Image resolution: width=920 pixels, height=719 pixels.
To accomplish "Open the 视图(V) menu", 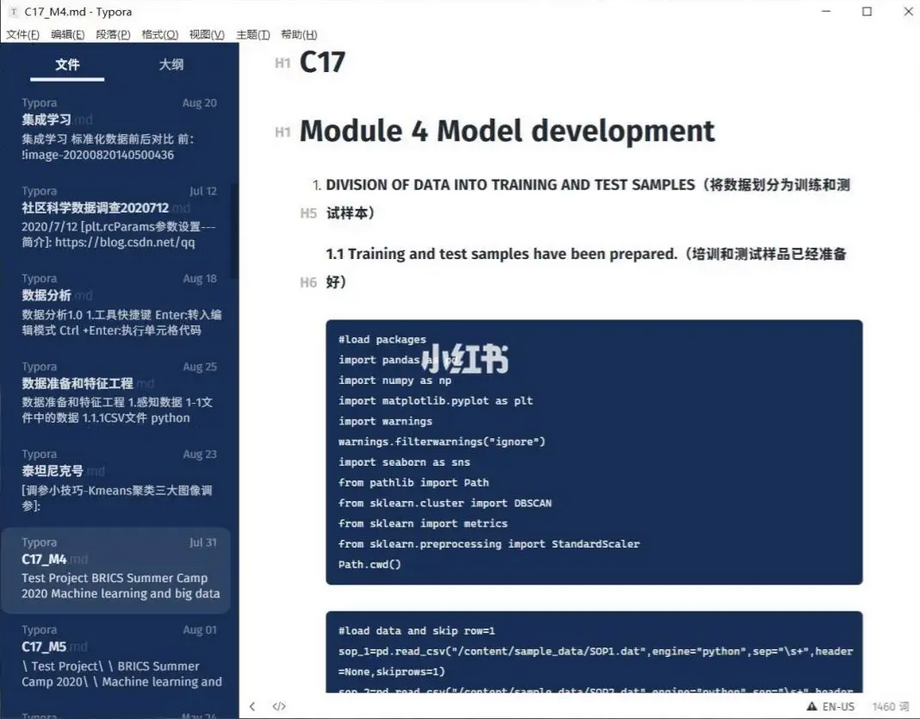I will [207, 35].
